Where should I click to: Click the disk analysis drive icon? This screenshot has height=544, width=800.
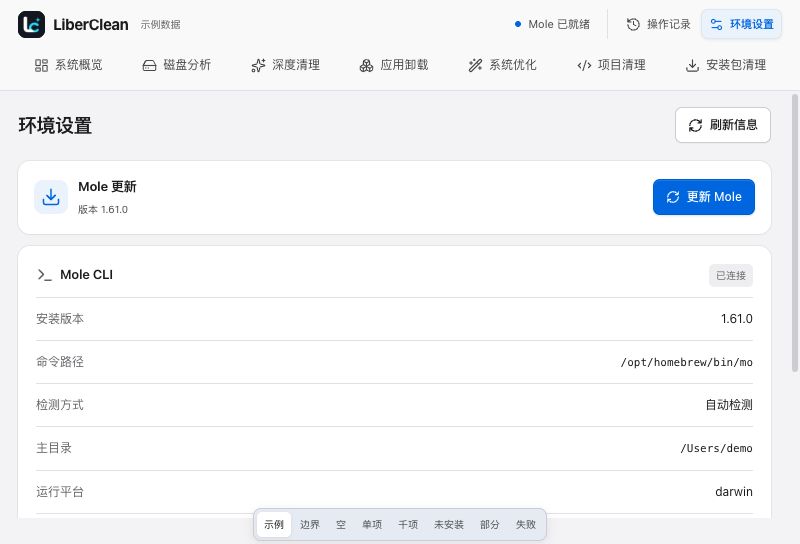pos(149,65)
